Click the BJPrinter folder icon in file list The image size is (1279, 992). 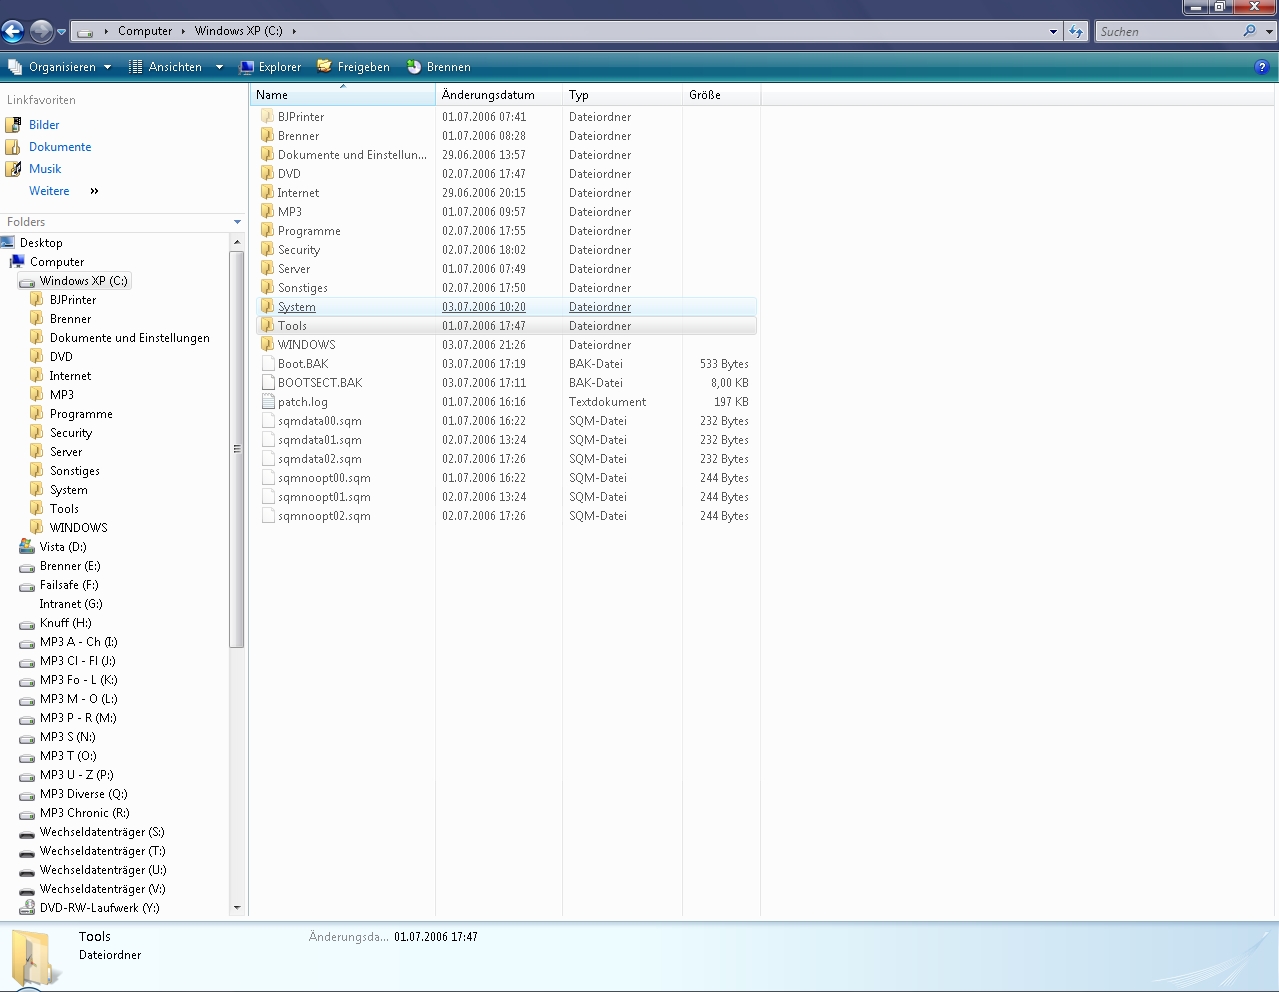(x=267, y=116)
